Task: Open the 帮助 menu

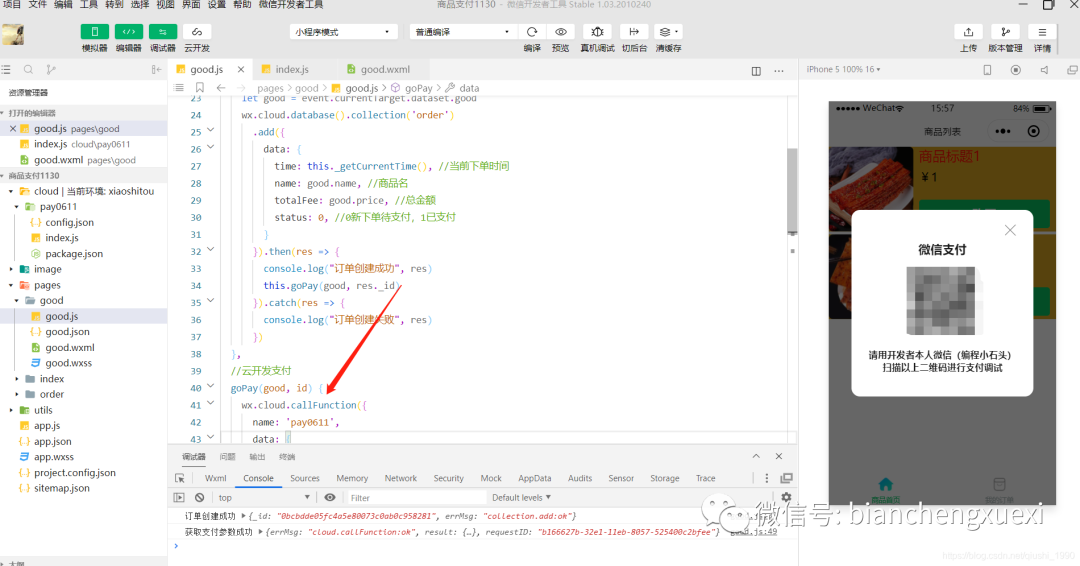Action: click(242, 4)
